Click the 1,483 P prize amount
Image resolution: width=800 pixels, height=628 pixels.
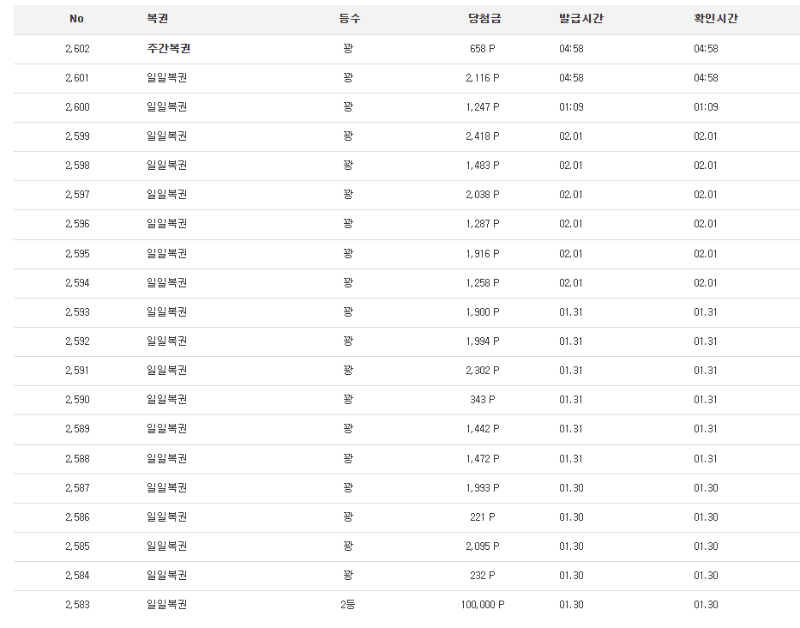click(x=482, y=165)
